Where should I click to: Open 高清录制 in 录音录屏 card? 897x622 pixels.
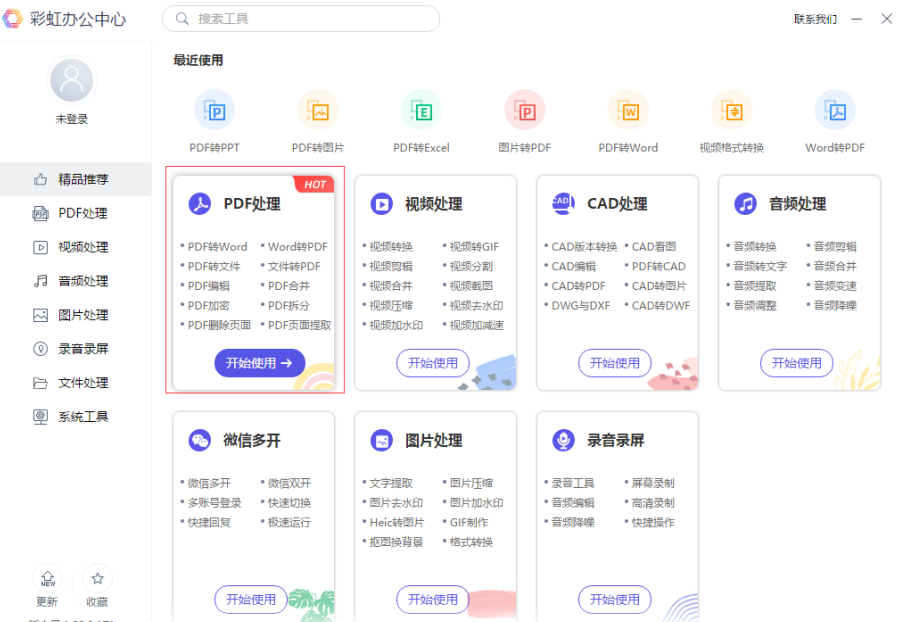pos(653,502)
